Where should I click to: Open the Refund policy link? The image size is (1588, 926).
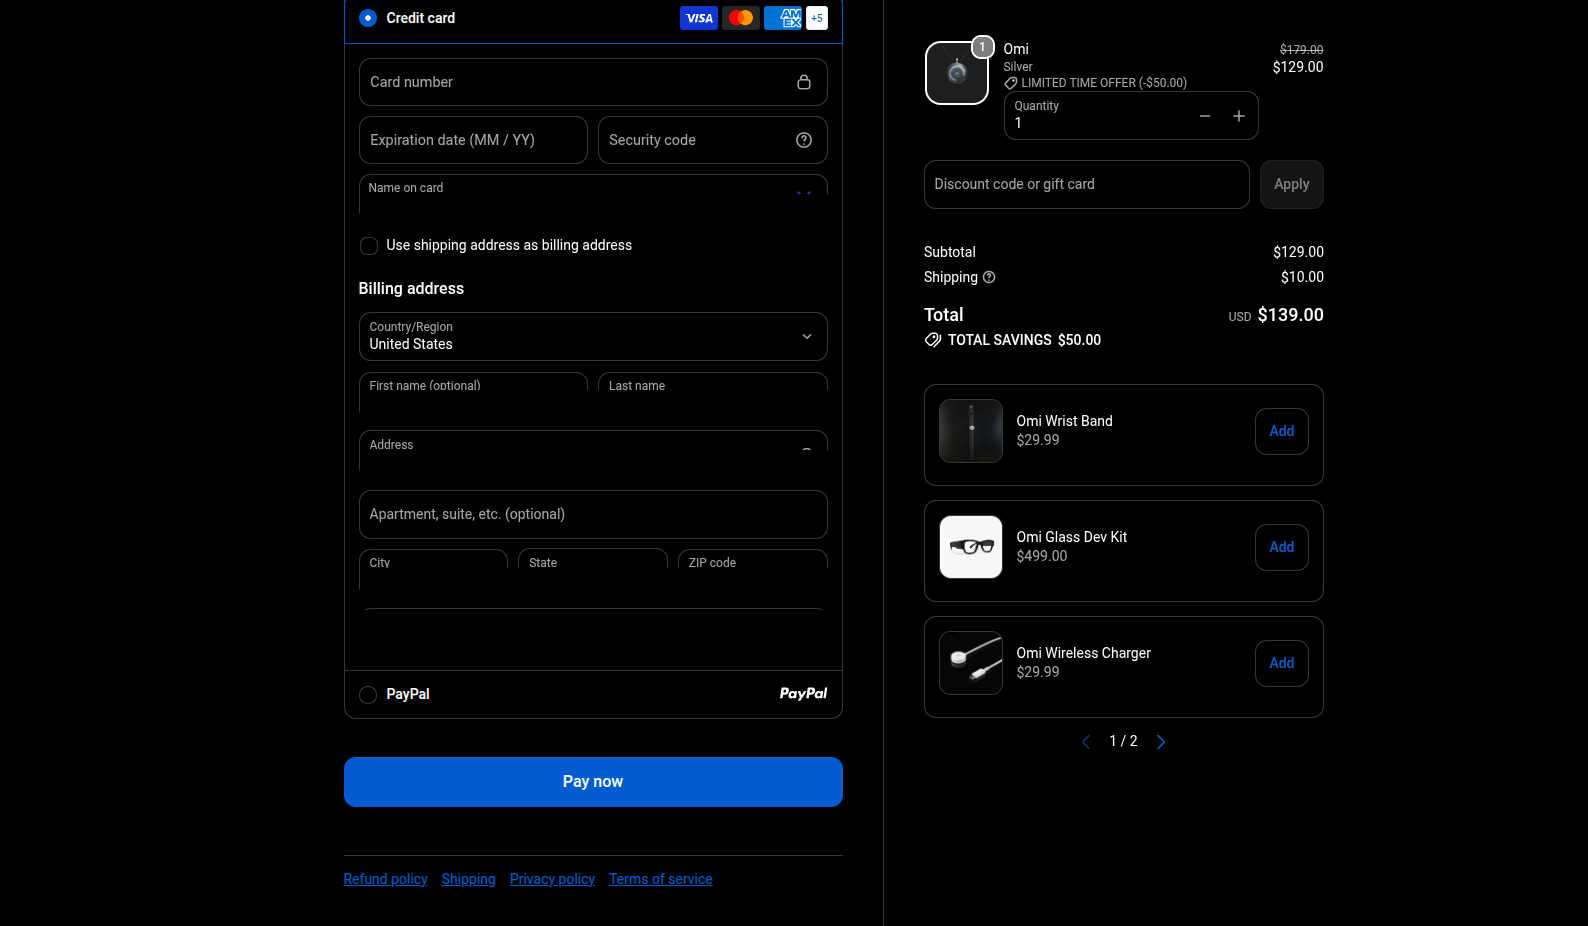tap(386, 879)
